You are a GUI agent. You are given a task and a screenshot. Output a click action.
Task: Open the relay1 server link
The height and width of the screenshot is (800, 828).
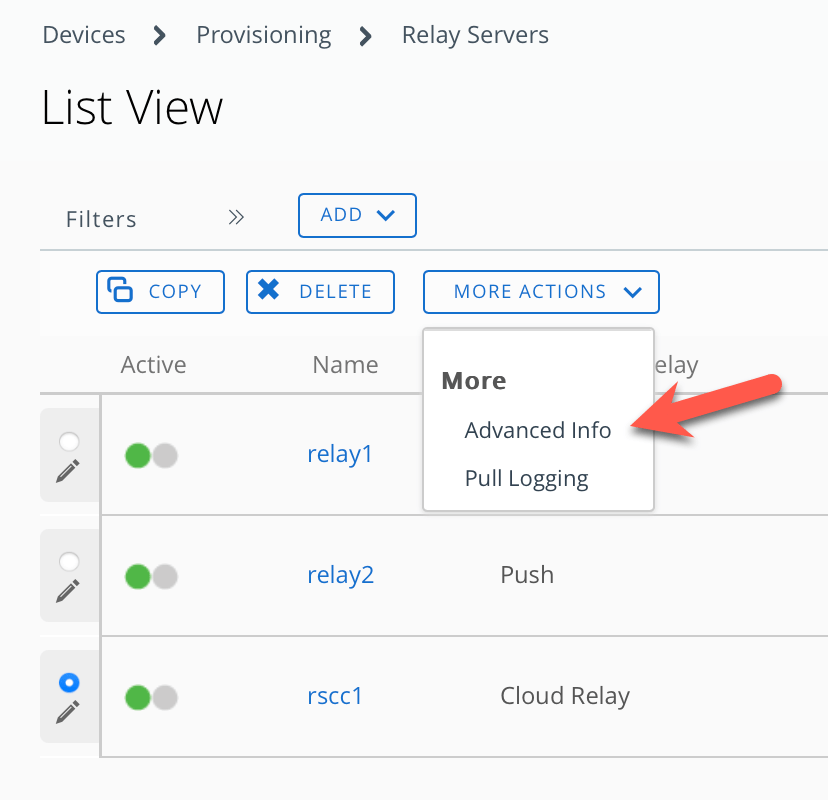pos(339,454)
